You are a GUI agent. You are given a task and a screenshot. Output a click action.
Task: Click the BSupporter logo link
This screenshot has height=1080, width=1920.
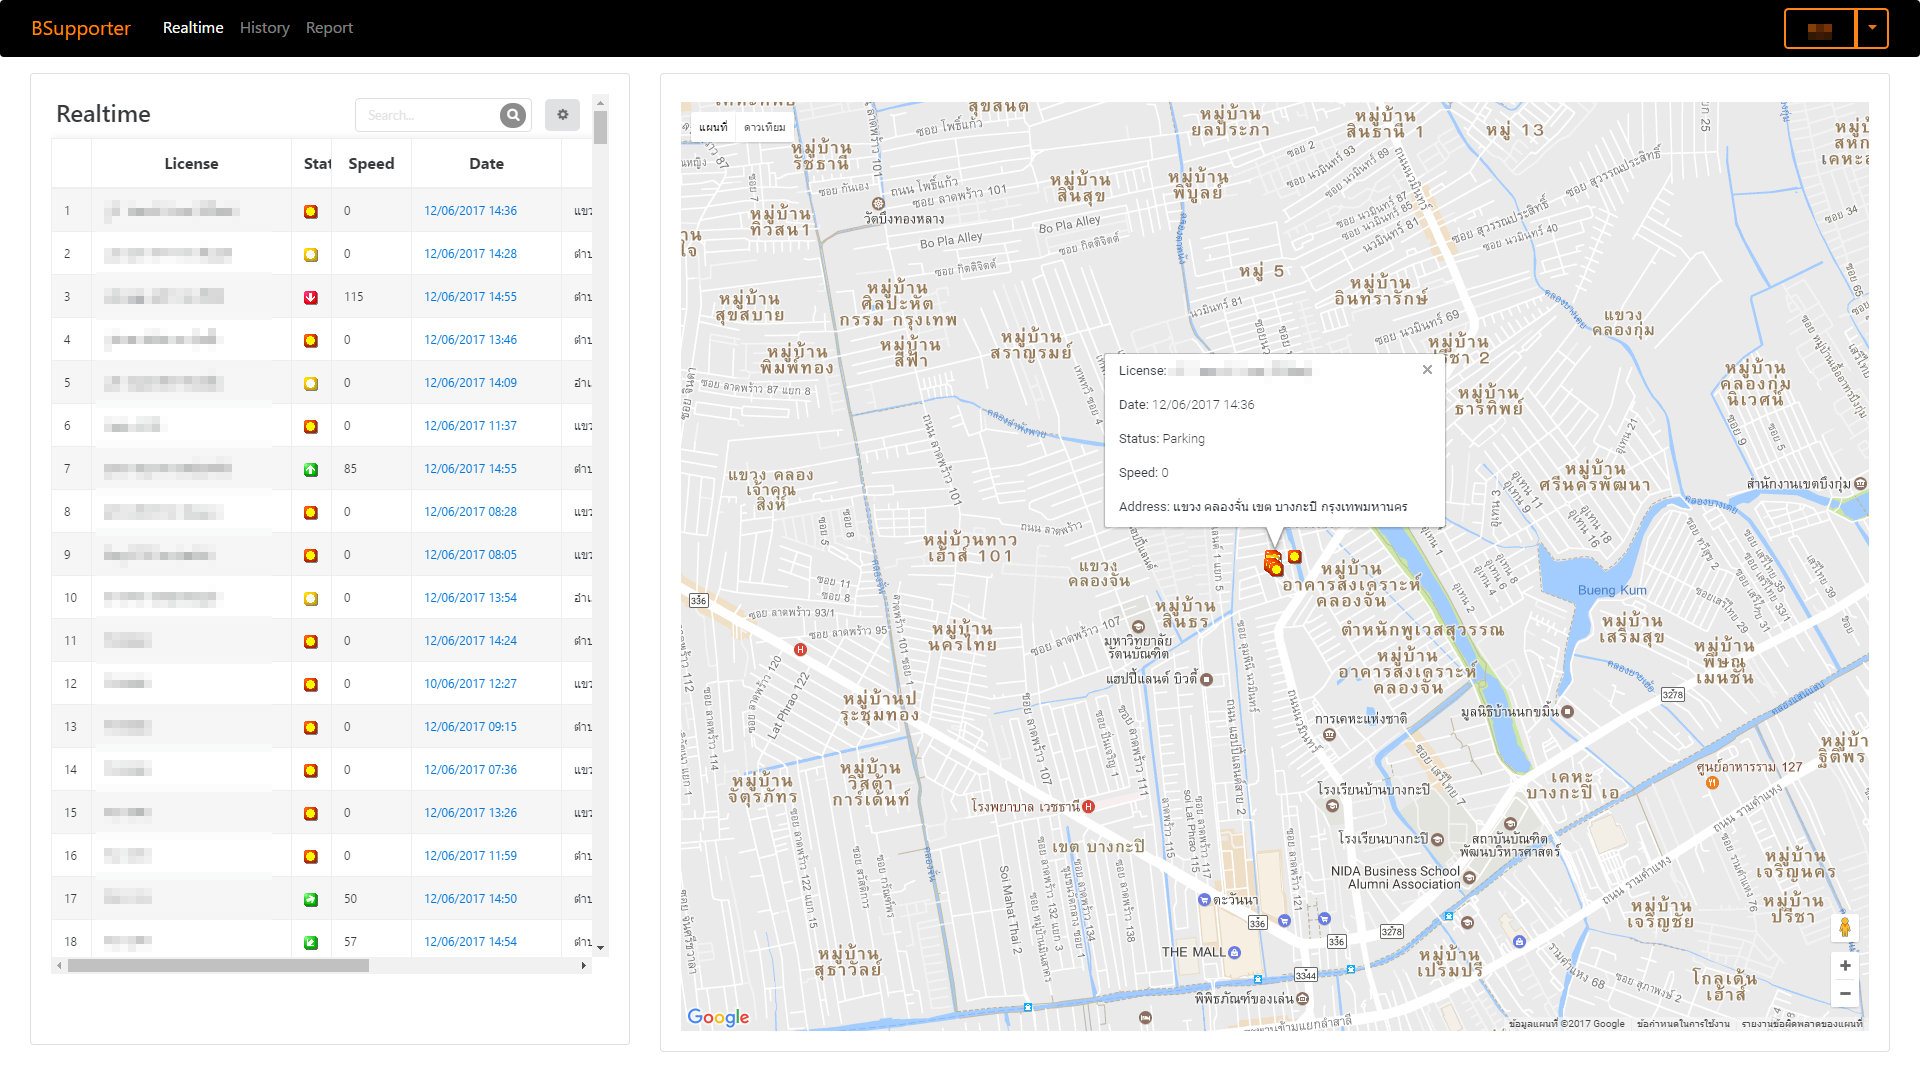pos(81,28)
